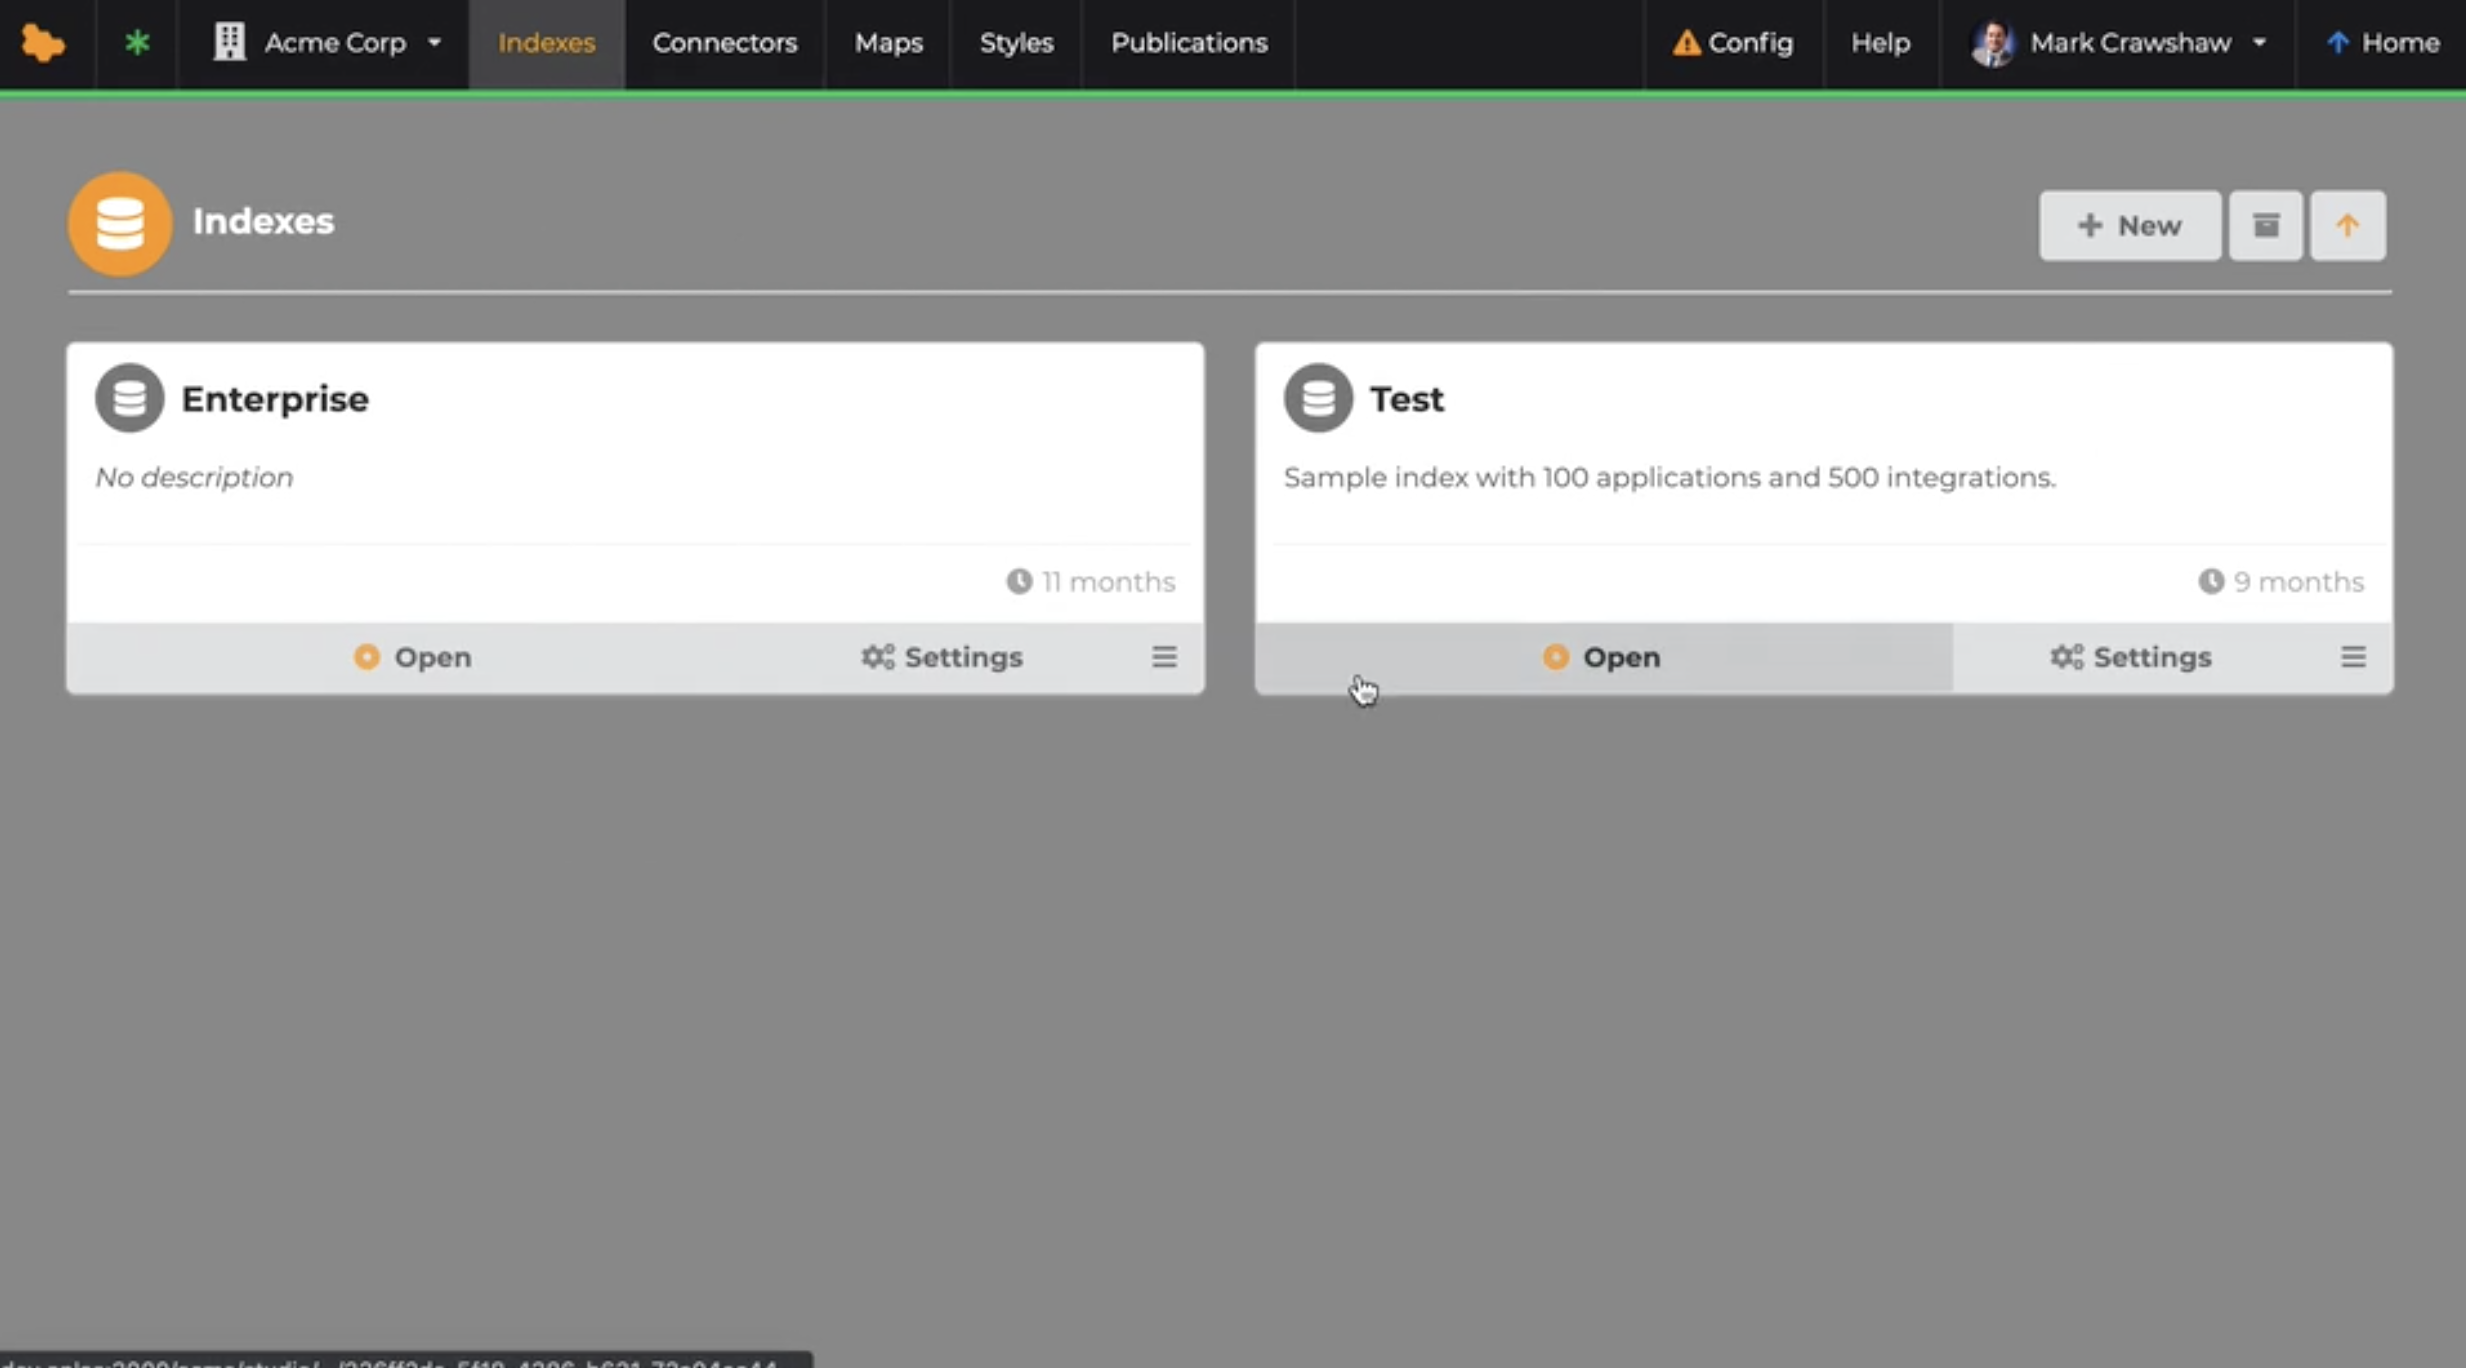Open Config with warning icon
The width and height of the screenshot is (2466, 1368).
1733,43
